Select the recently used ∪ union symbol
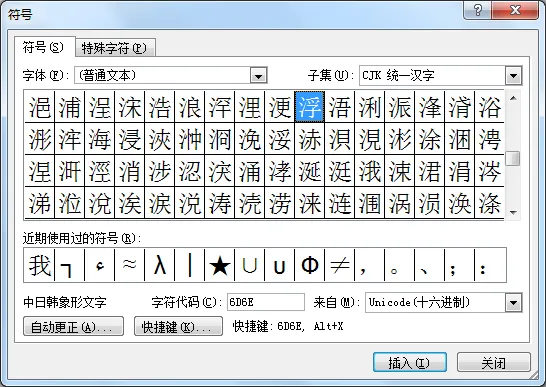Viewport: 546px width, 387px height. (x=250, y=265)
